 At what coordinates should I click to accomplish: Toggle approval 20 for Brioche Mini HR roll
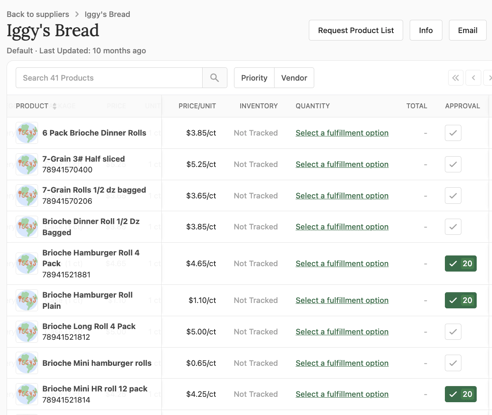pos(461,394)
